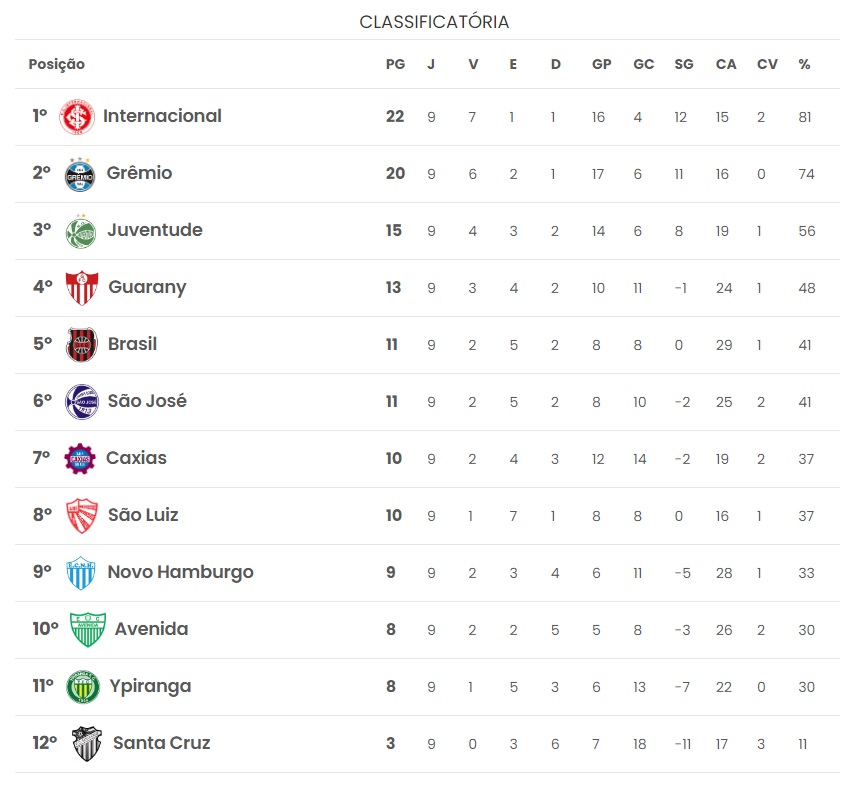Select the Juventude team logo
This screenshot has height=788, width=849.
[81, 232]
